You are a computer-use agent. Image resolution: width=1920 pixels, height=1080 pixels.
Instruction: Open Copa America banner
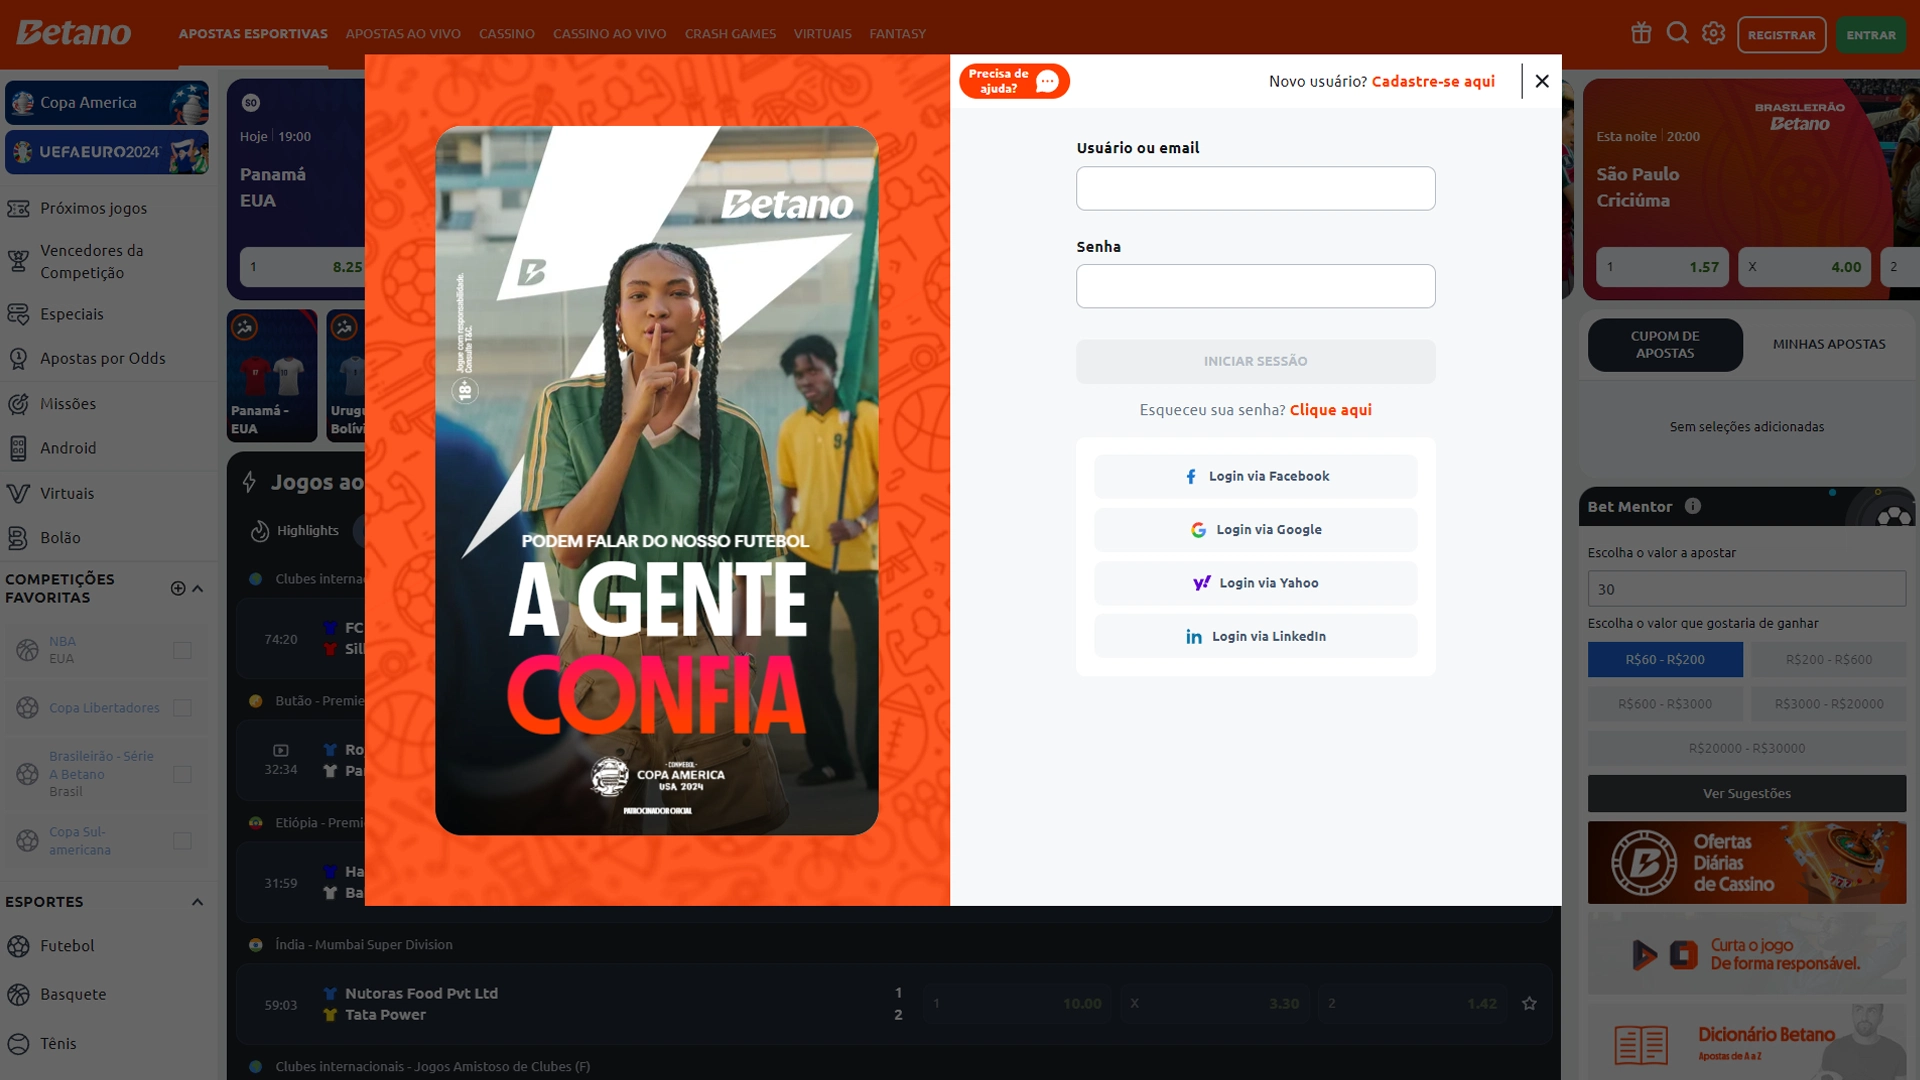(107, 103)
